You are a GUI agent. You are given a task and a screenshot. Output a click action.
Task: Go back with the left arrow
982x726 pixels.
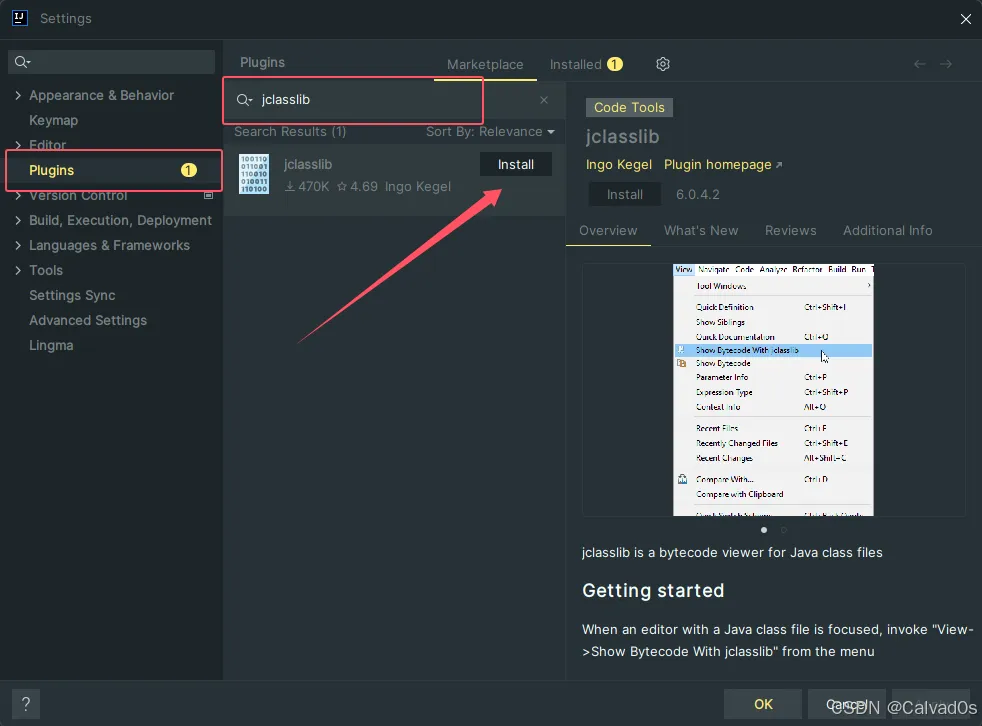919,64
